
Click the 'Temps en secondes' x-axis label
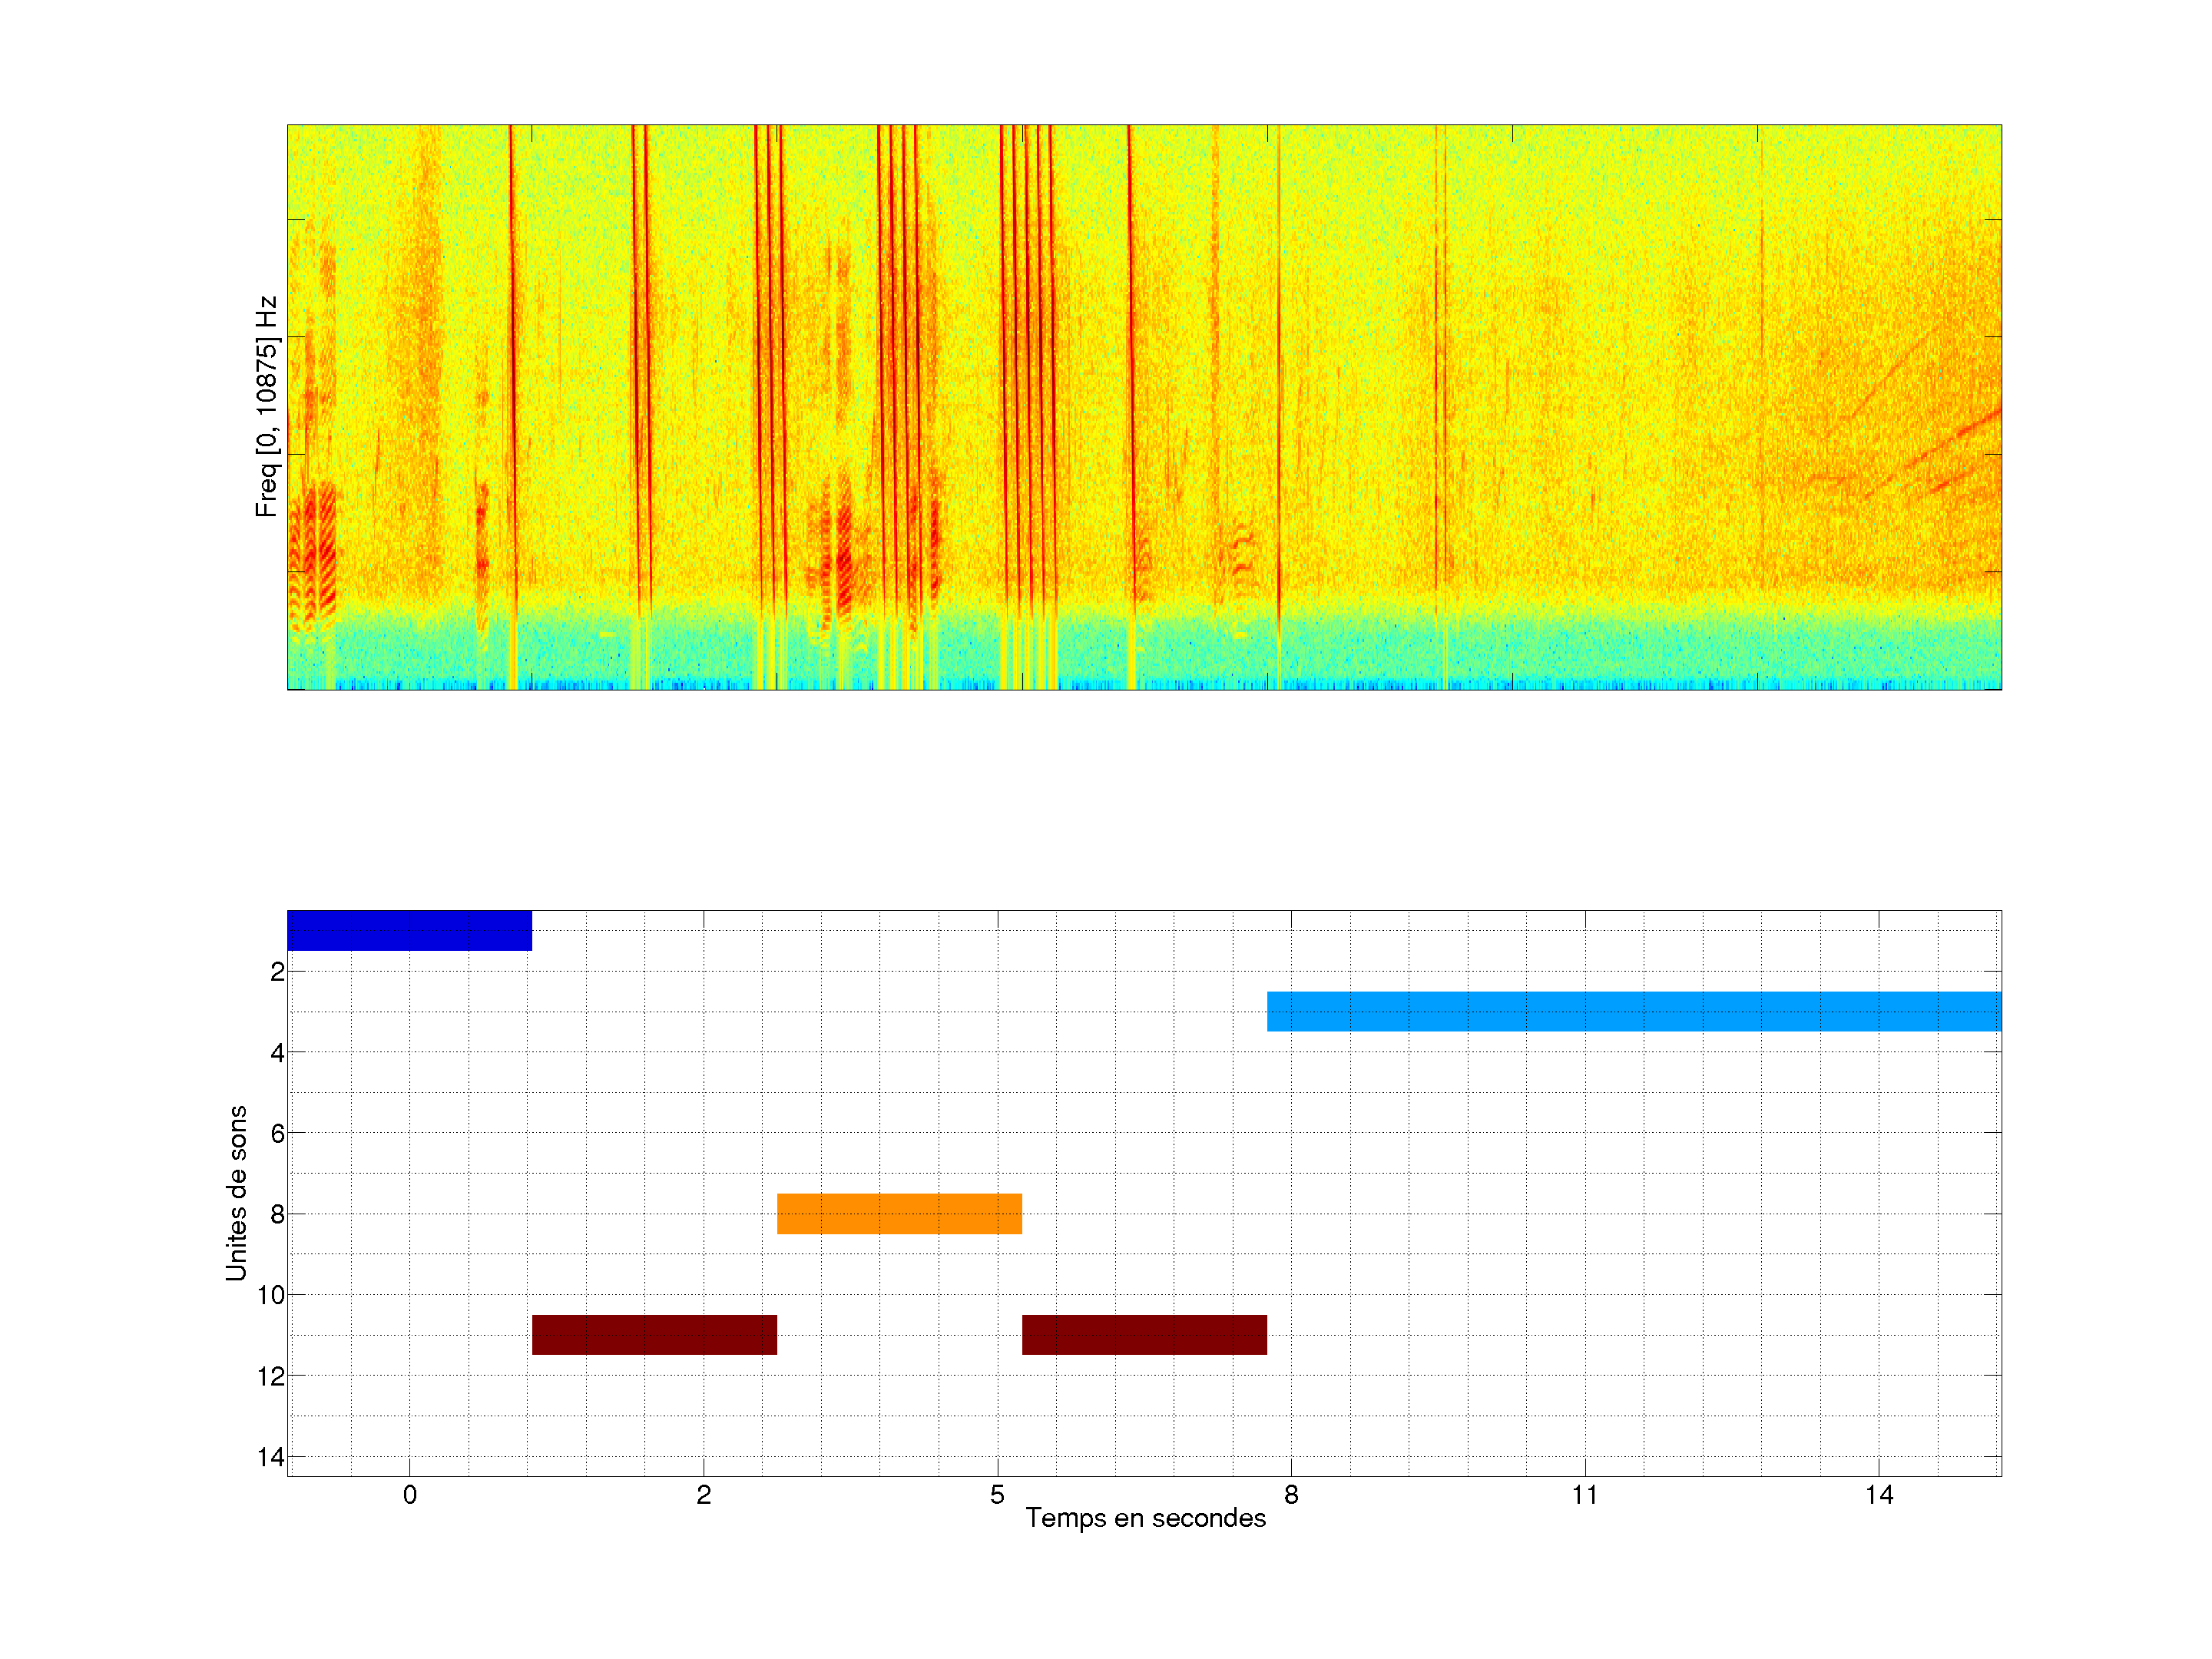tap(1145, 1518)
